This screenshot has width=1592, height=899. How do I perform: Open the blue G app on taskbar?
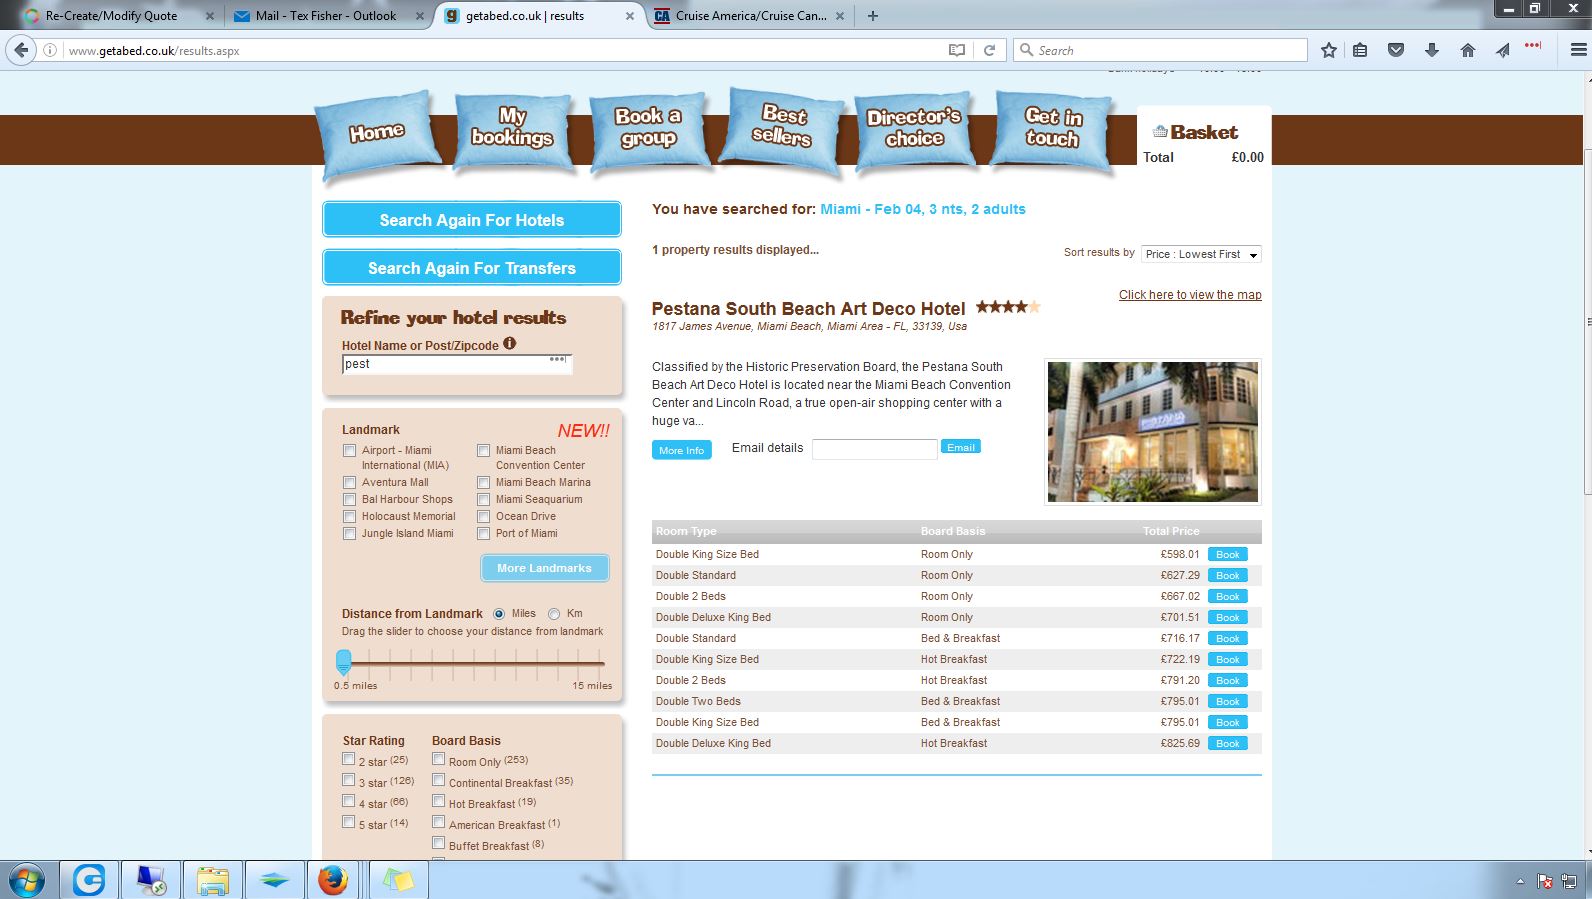(89, 880)
